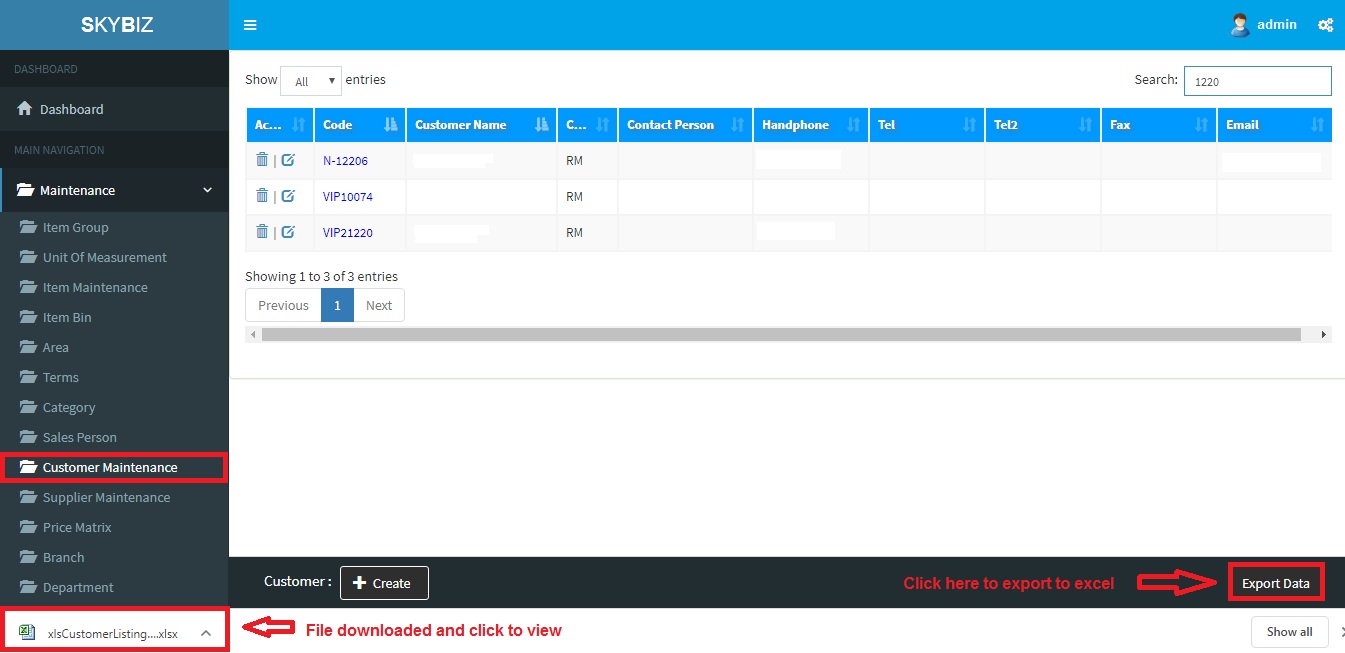Open Customer Maintenance in the sidebar
This screenshot has width=1345, height=653.
(110, 467)
